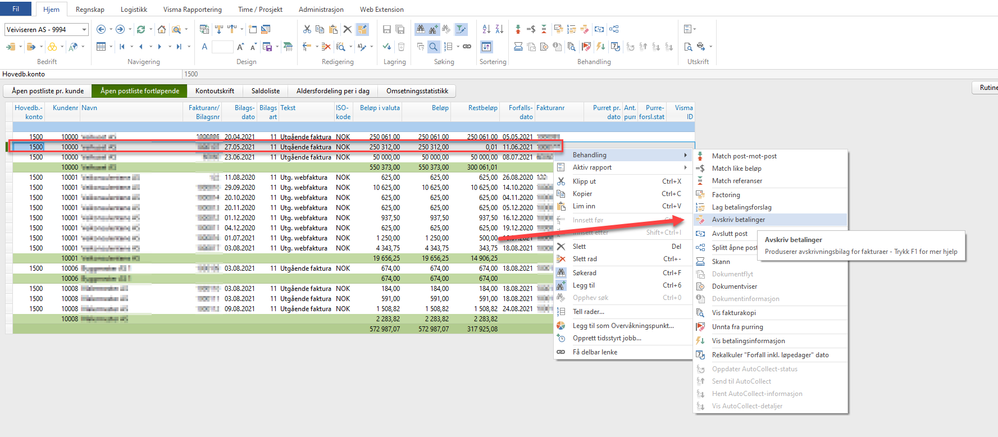Screen dimensions: 998x437
Task: Click the Splitt åpne post ribbon icon
Action: 615,29
